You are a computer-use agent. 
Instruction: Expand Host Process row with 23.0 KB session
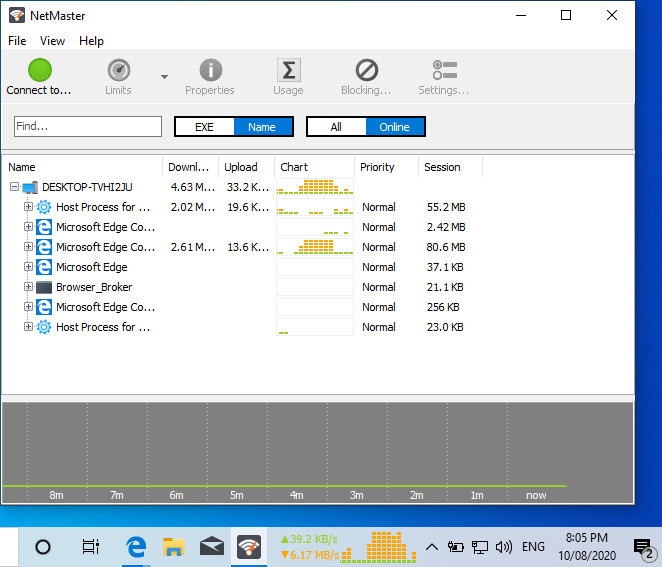coord(28,327)
